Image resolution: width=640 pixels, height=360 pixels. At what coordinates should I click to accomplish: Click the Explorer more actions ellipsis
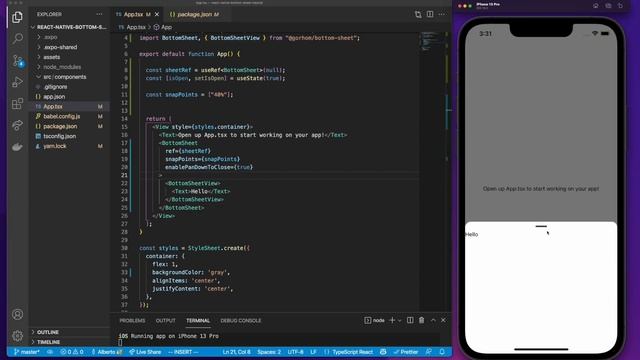99,14
